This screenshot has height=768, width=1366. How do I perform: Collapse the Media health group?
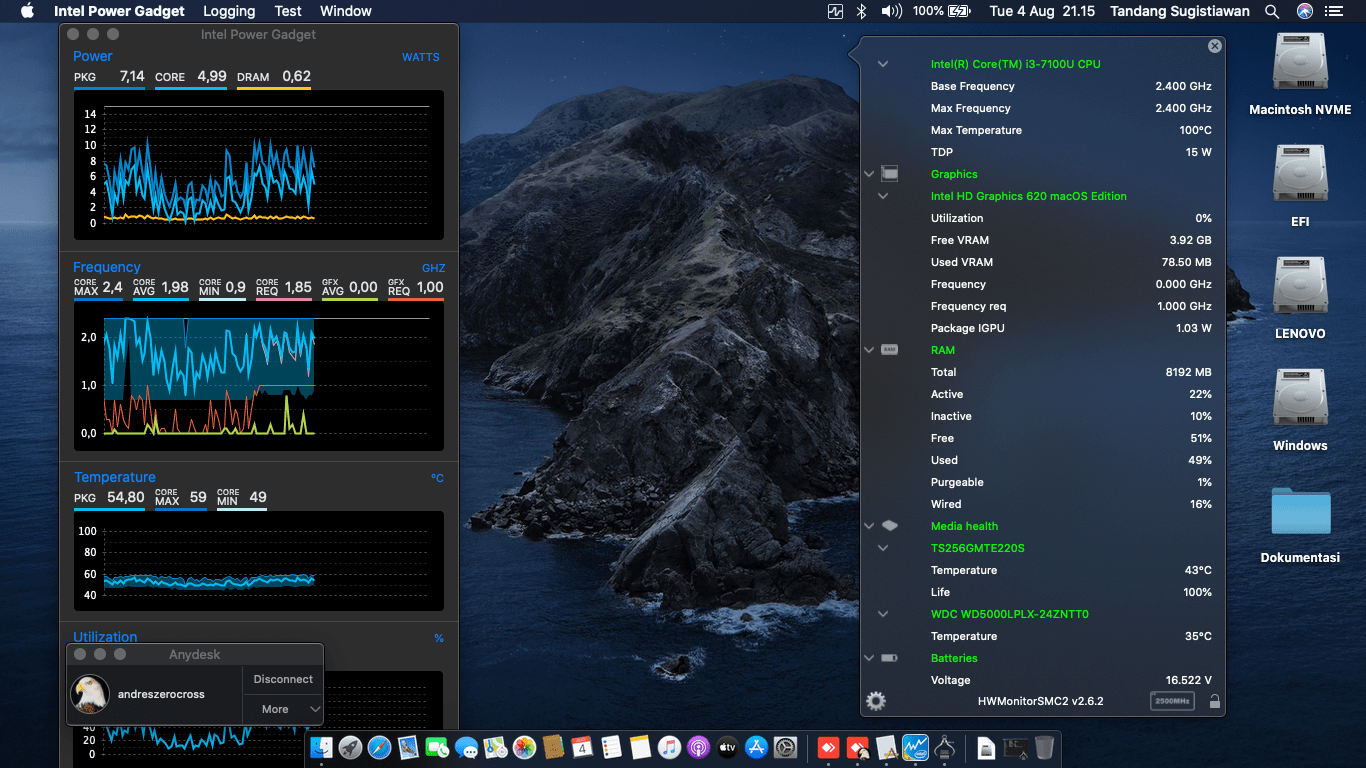(x=869, y=526)
